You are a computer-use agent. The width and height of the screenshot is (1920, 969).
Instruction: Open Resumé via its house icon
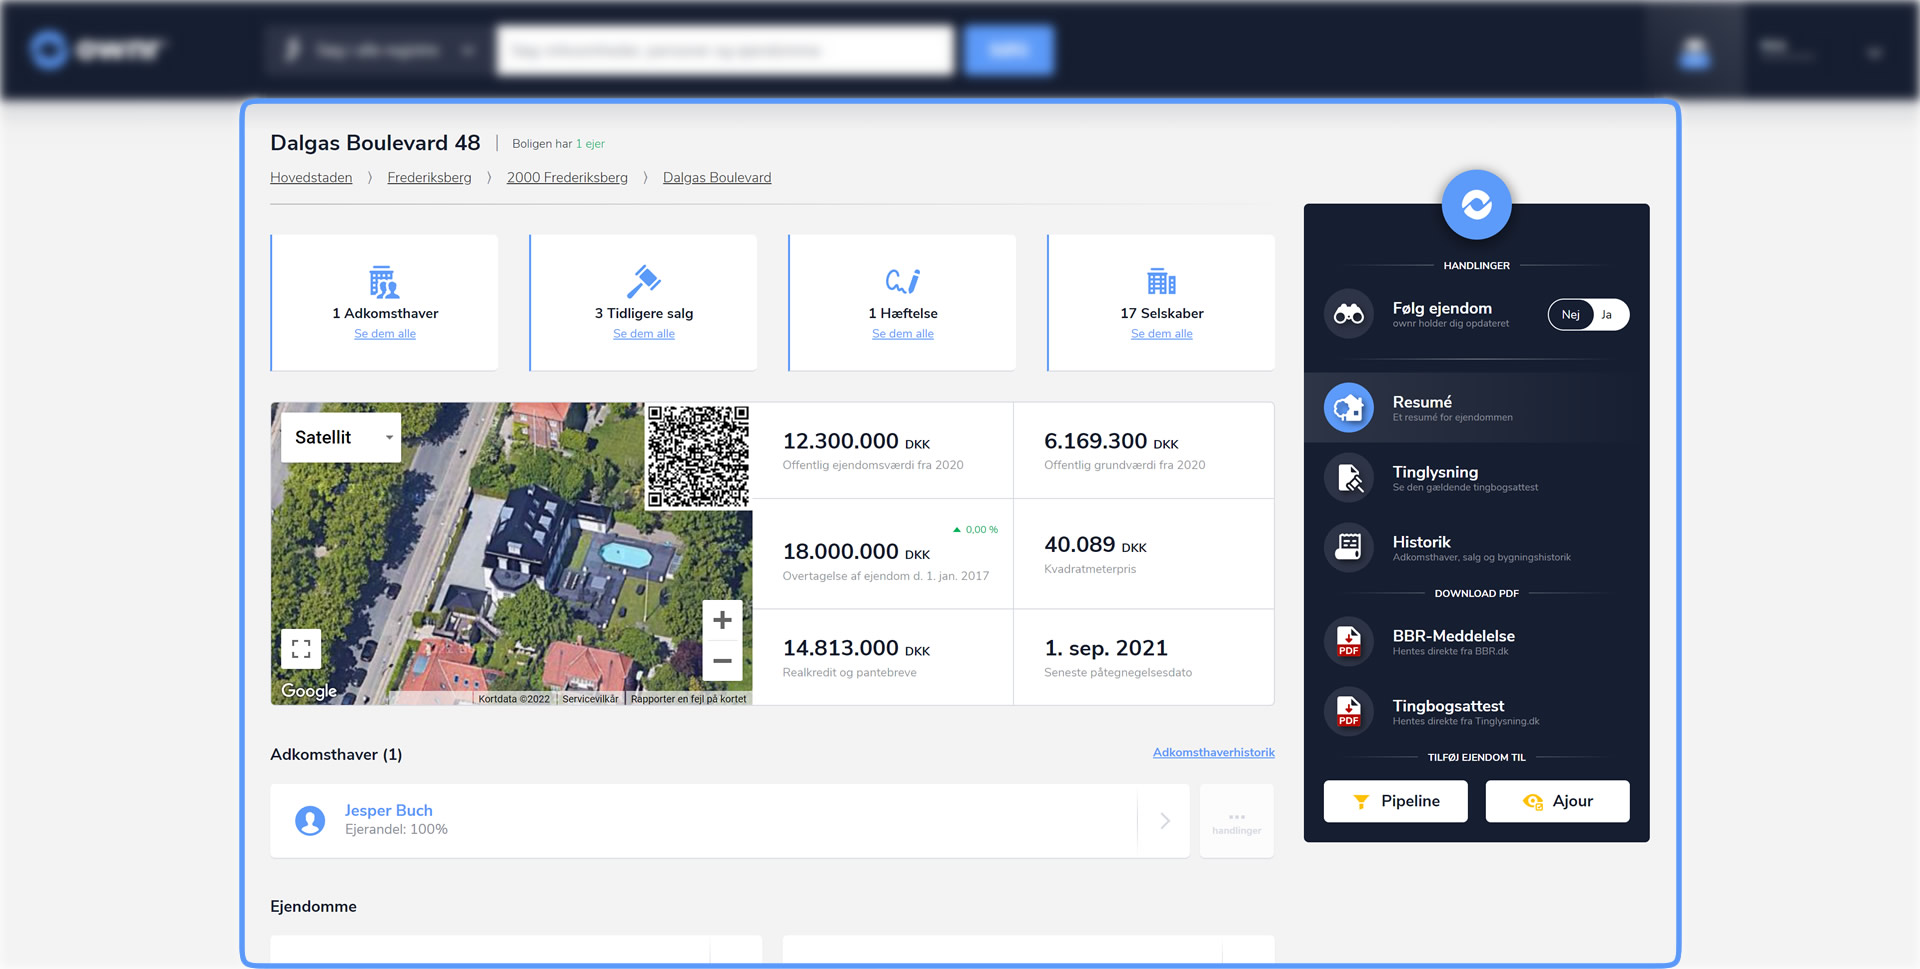tap(1348, 408)
